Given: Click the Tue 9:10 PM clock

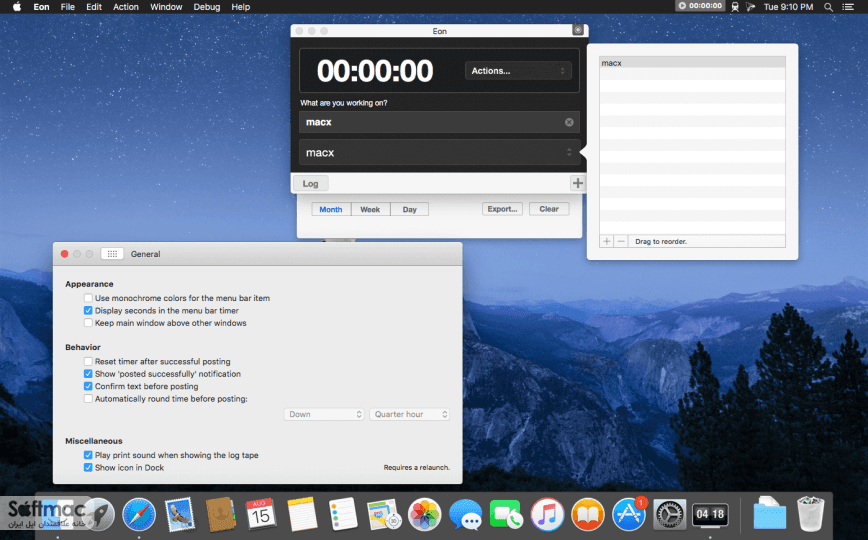Looking at the screenshot, I should click(788, 7).
